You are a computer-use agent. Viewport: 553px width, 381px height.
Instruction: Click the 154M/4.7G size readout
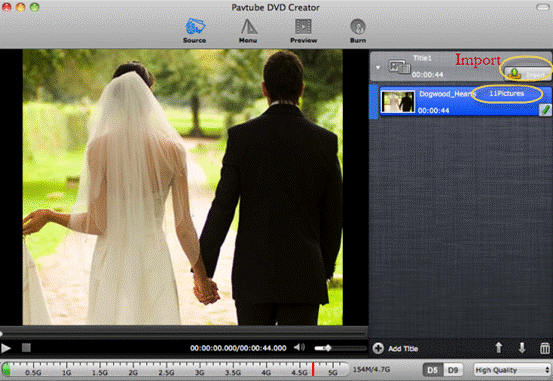coord(371,369)
